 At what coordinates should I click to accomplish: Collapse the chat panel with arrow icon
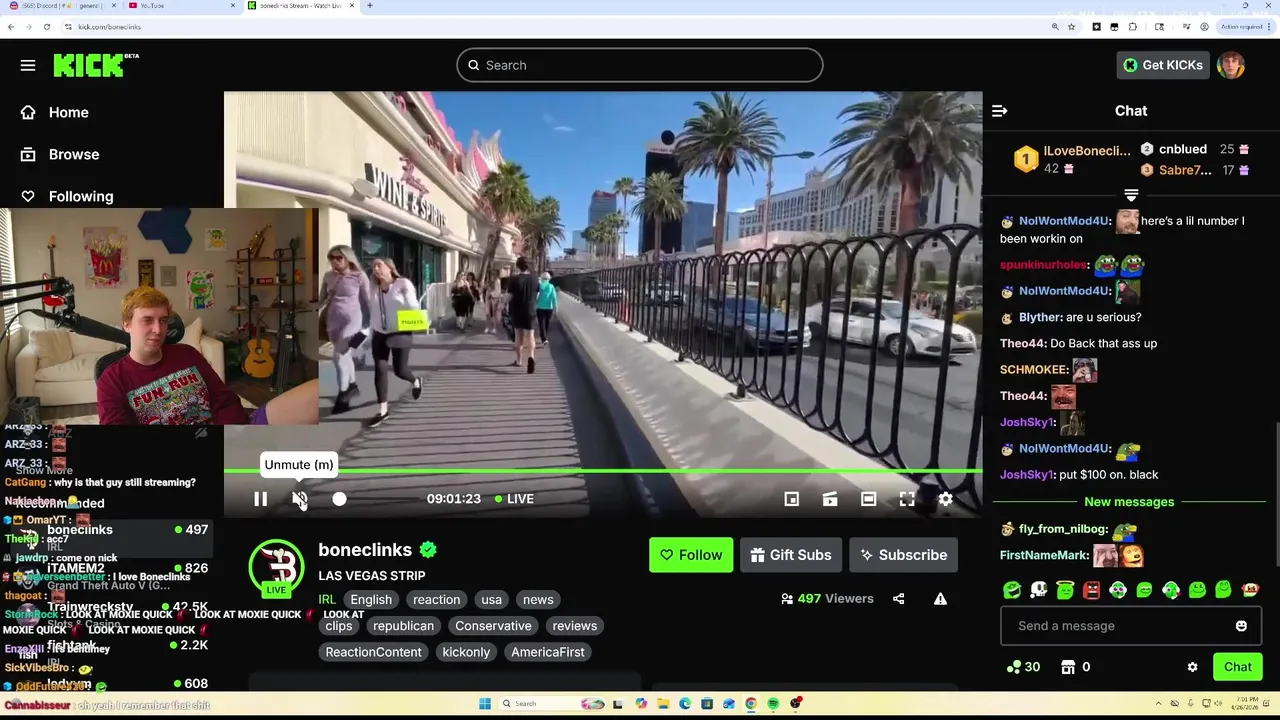point(999,111)
